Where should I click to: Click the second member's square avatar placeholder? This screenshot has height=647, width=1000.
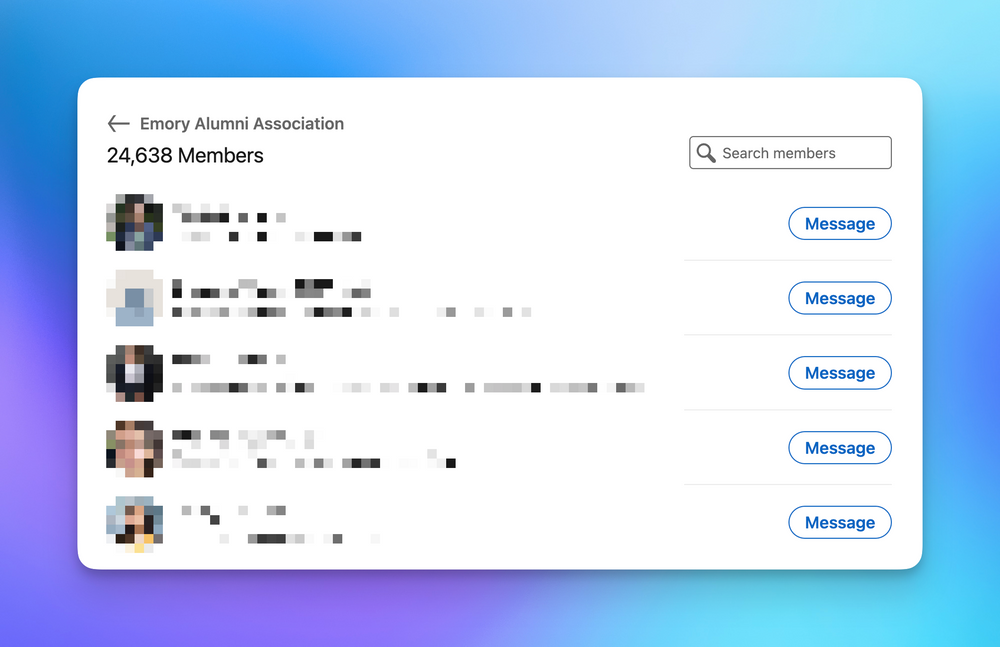click(134, 298)
